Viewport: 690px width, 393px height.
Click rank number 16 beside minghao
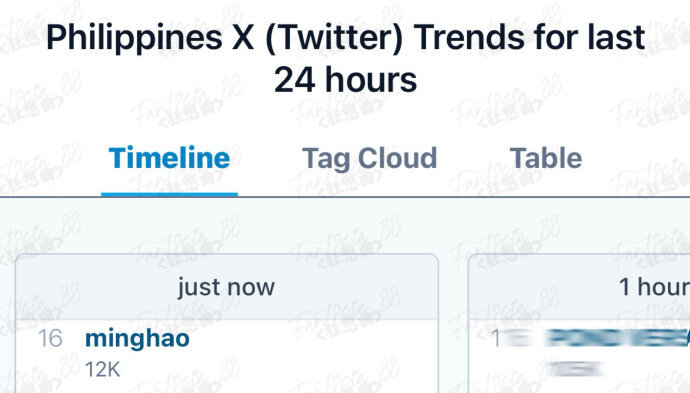click(x=50, y=338)
